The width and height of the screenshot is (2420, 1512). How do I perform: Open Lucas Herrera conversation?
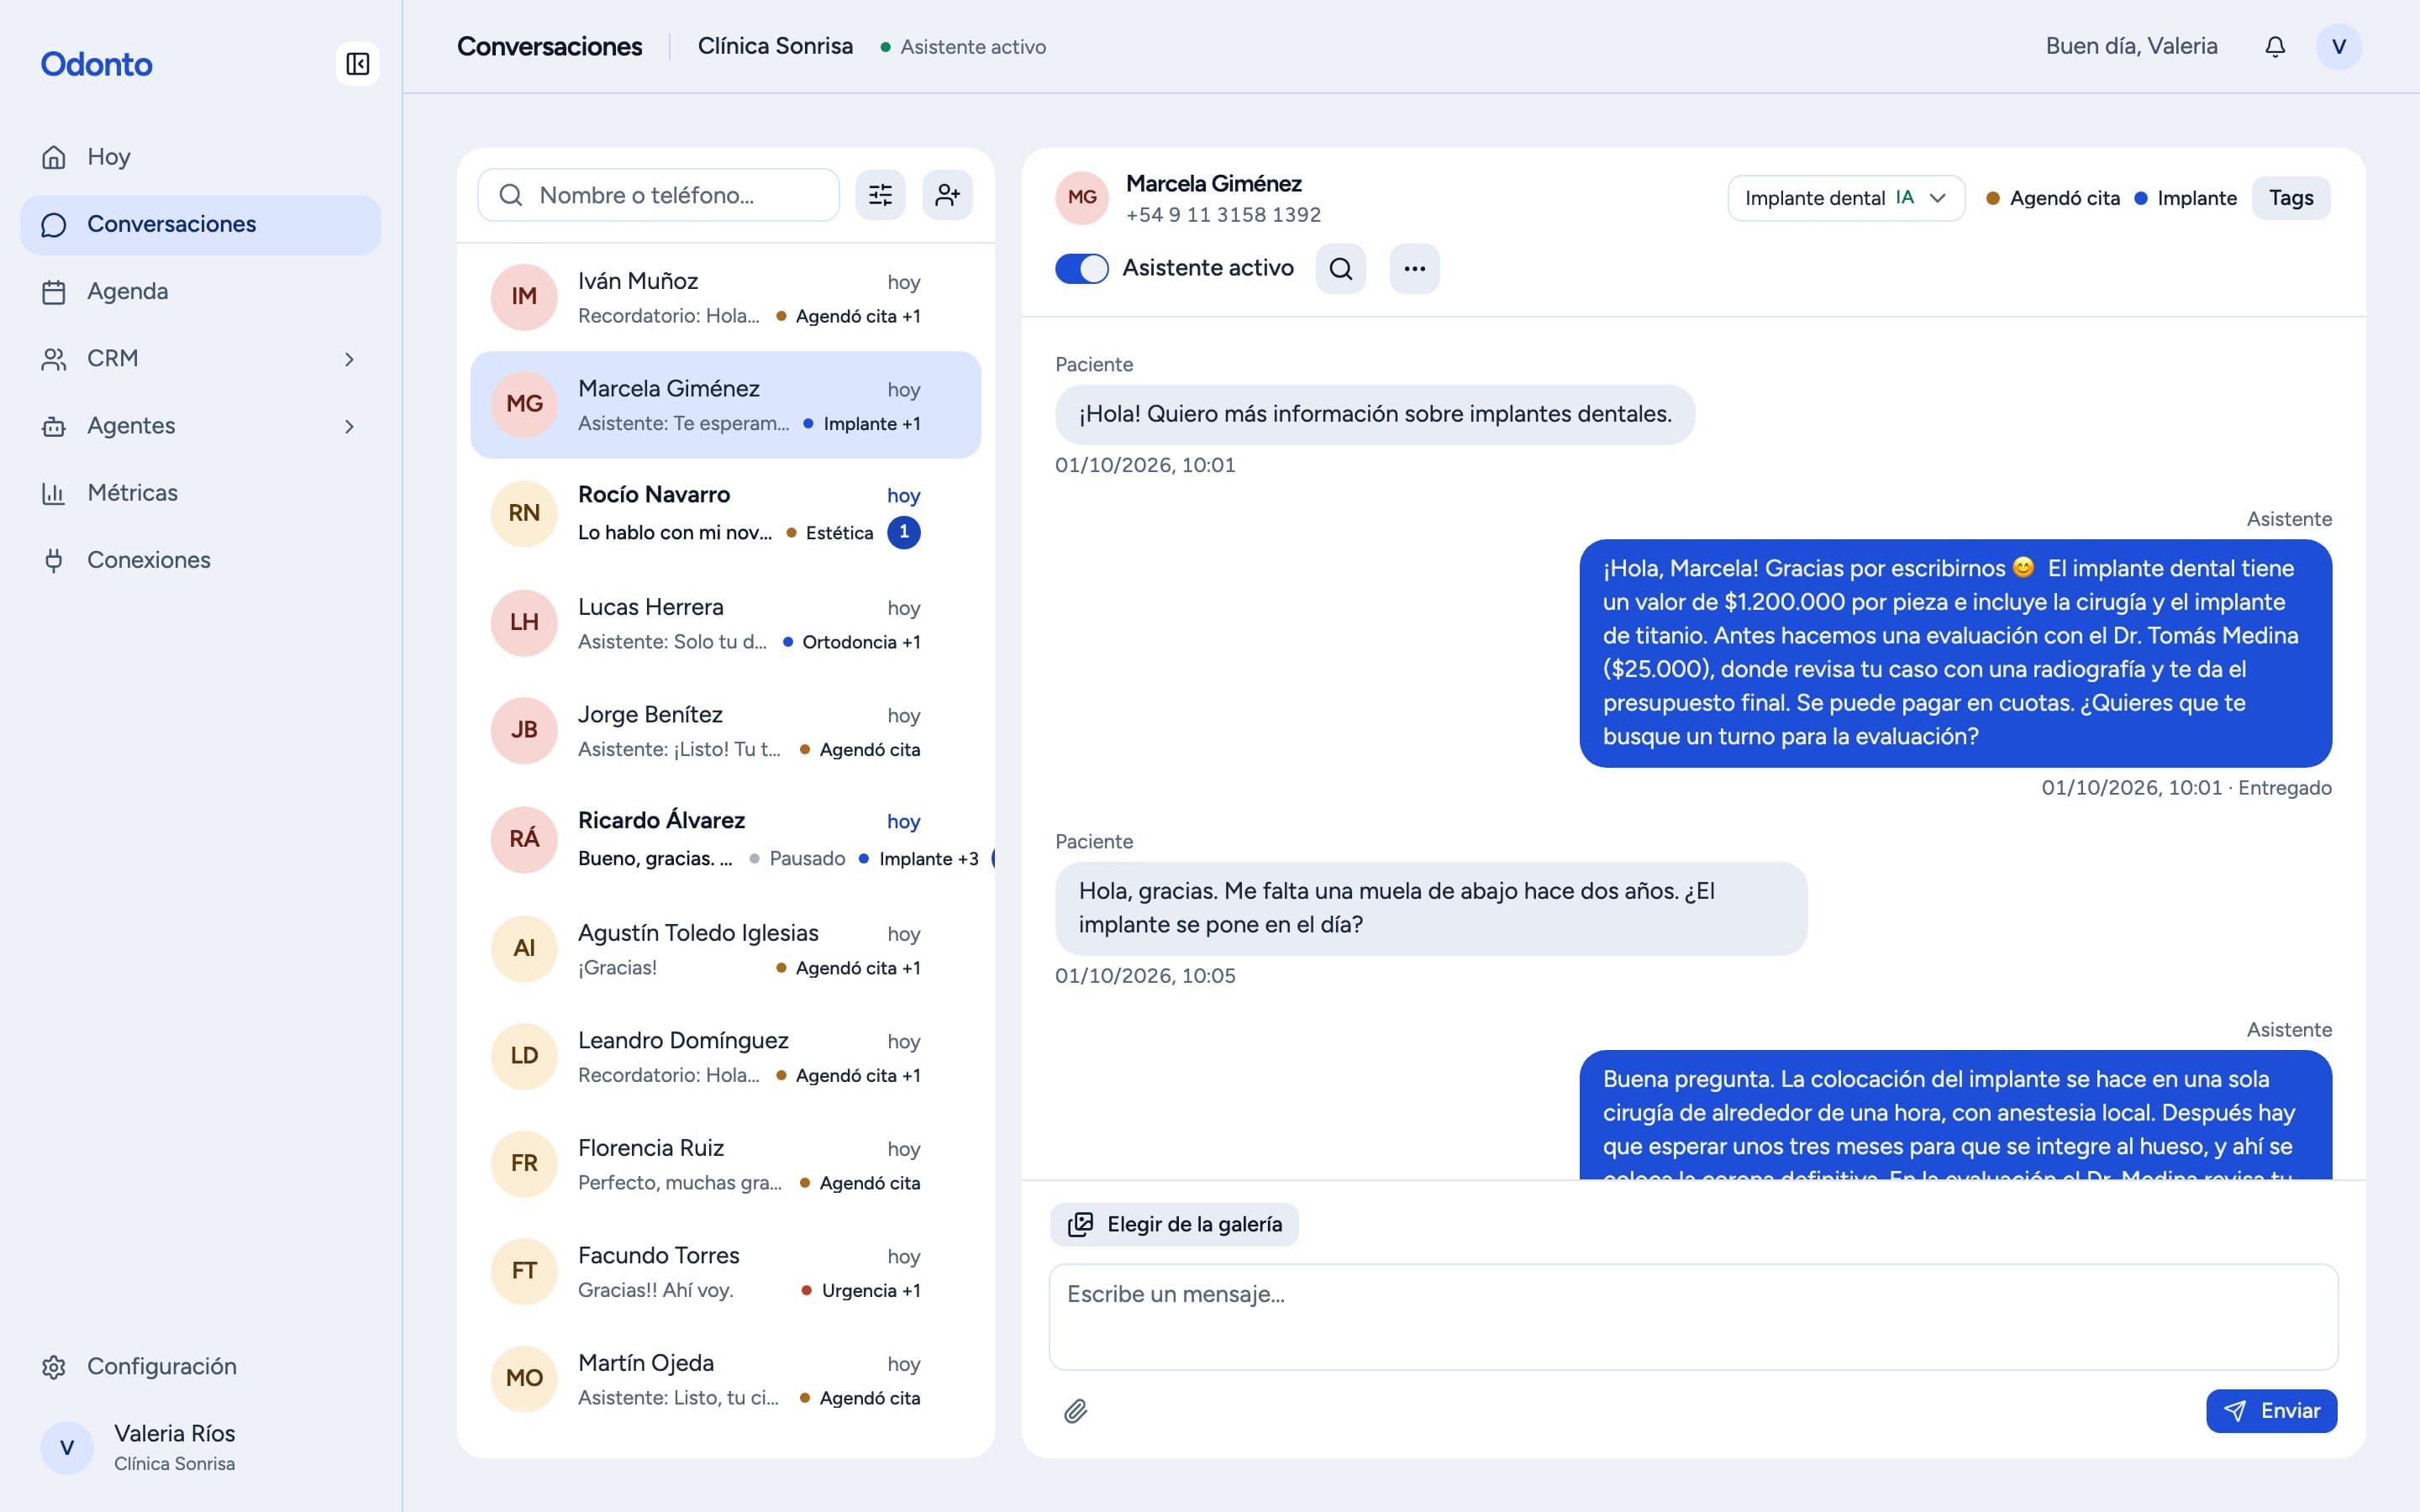click(725, 623)
